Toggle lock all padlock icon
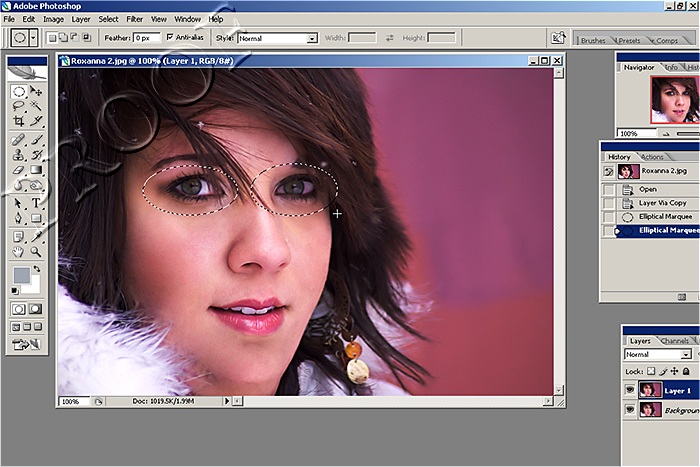 pyautogui.click(x=686, y=371)
